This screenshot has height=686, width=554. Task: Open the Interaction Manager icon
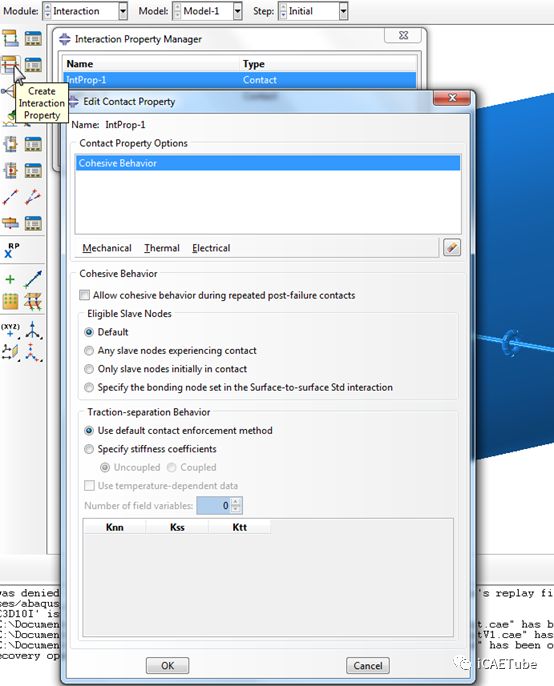click(x=33, y=38)
